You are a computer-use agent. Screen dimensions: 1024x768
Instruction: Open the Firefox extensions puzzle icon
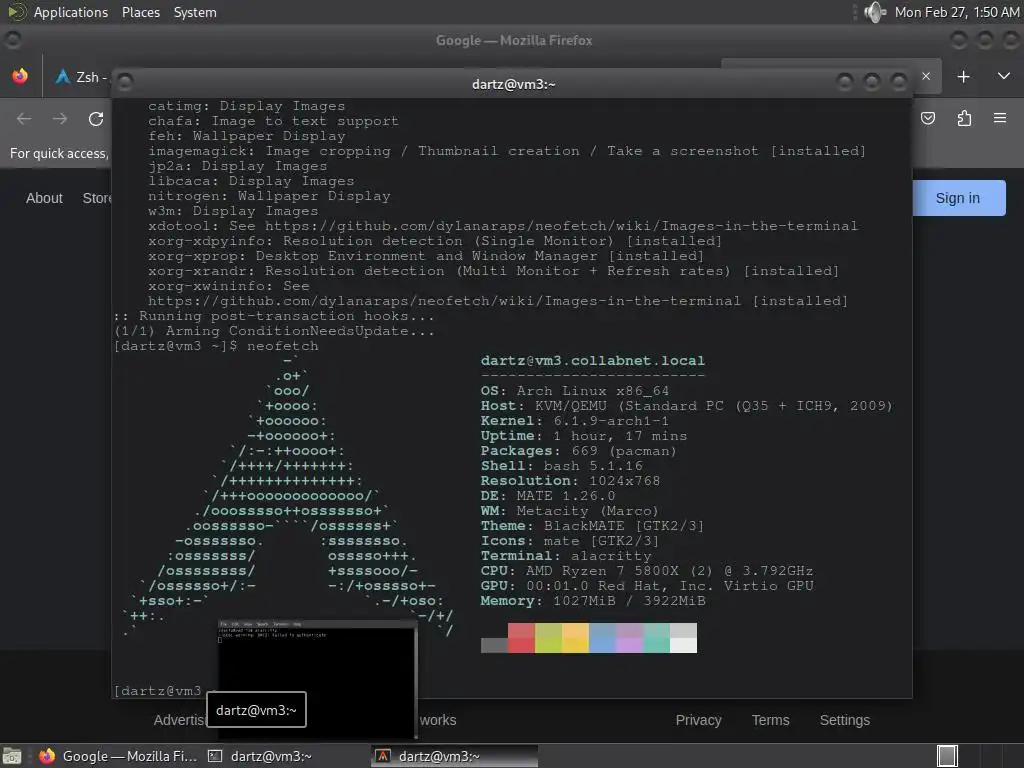(964, 118)
